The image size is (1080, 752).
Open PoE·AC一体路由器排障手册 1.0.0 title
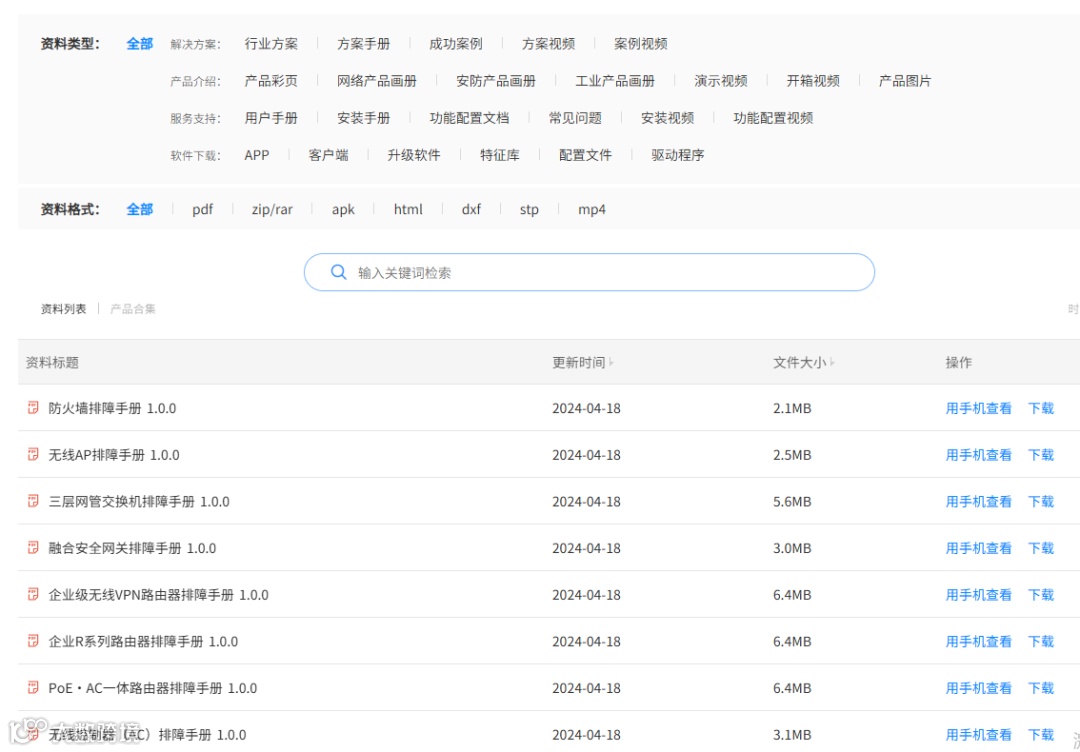click(x=153, y=688)
